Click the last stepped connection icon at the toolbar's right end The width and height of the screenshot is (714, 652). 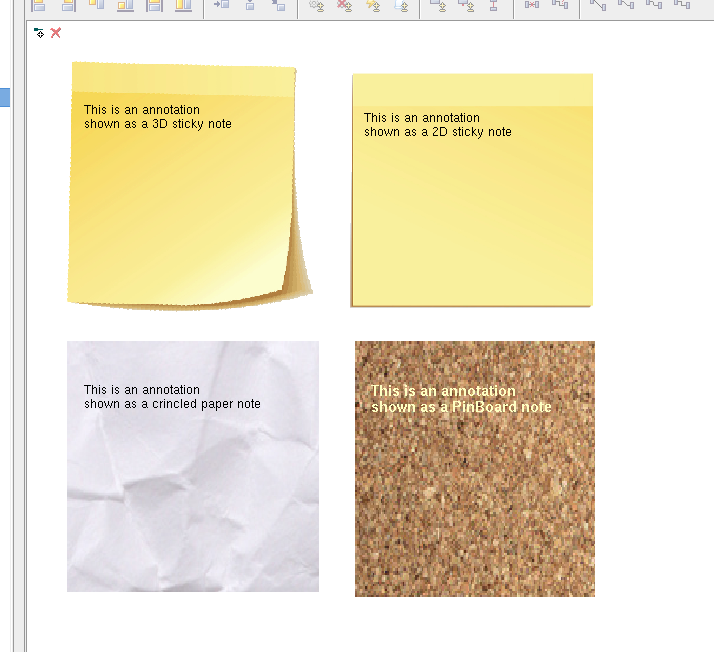[x=682, y=5]
